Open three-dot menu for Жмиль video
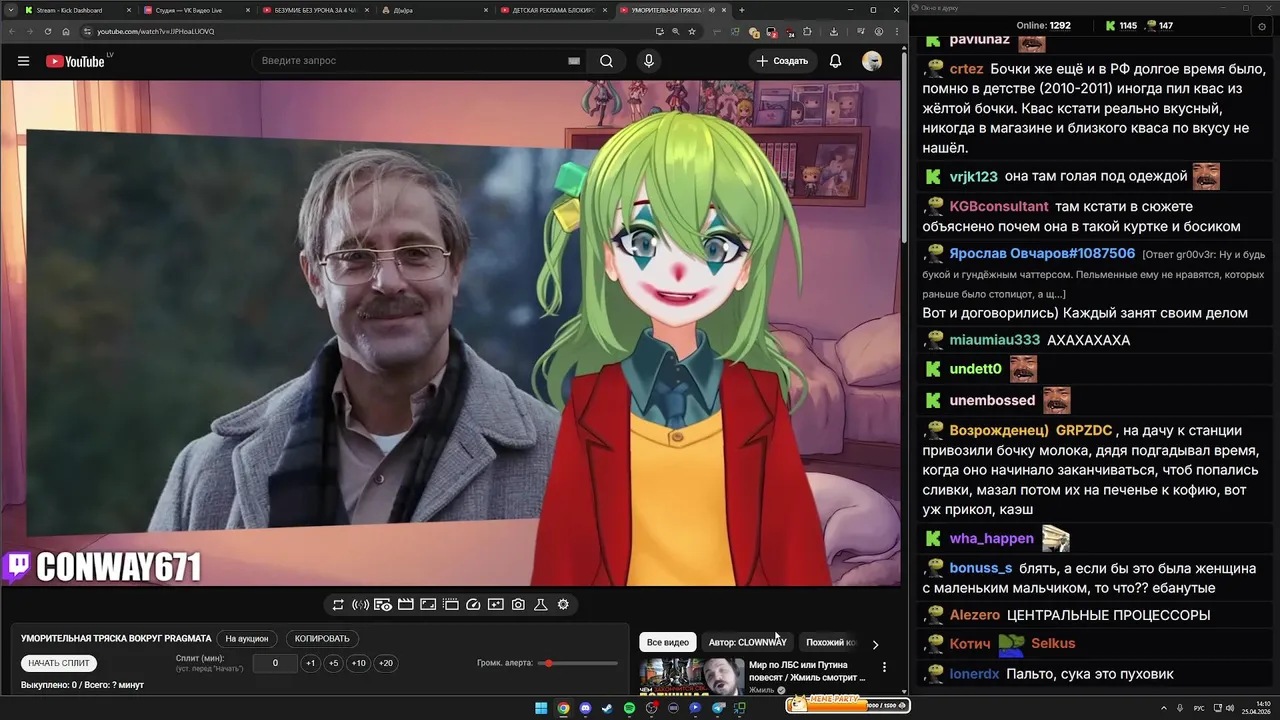Image resolution: width=1280 pixels, height=720 pixels. click(884, 667)
